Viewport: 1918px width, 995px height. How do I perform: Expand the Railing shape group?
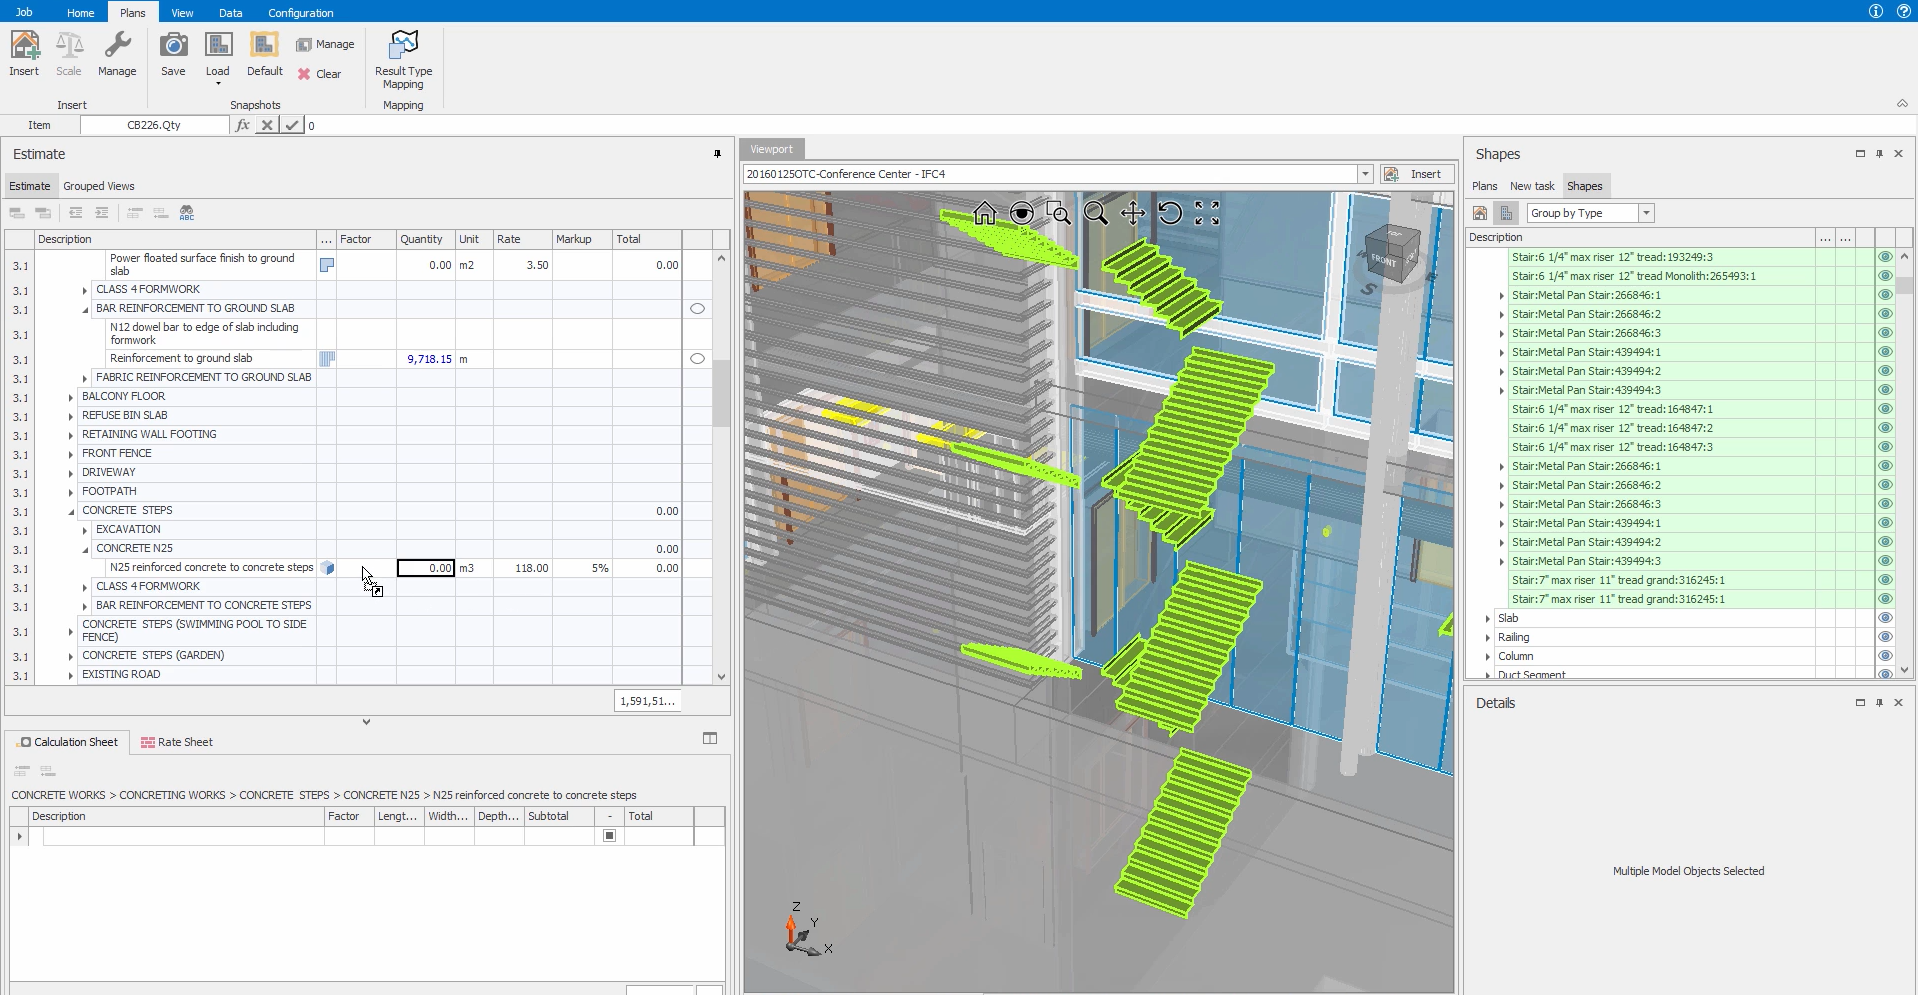click(1488, 638)
